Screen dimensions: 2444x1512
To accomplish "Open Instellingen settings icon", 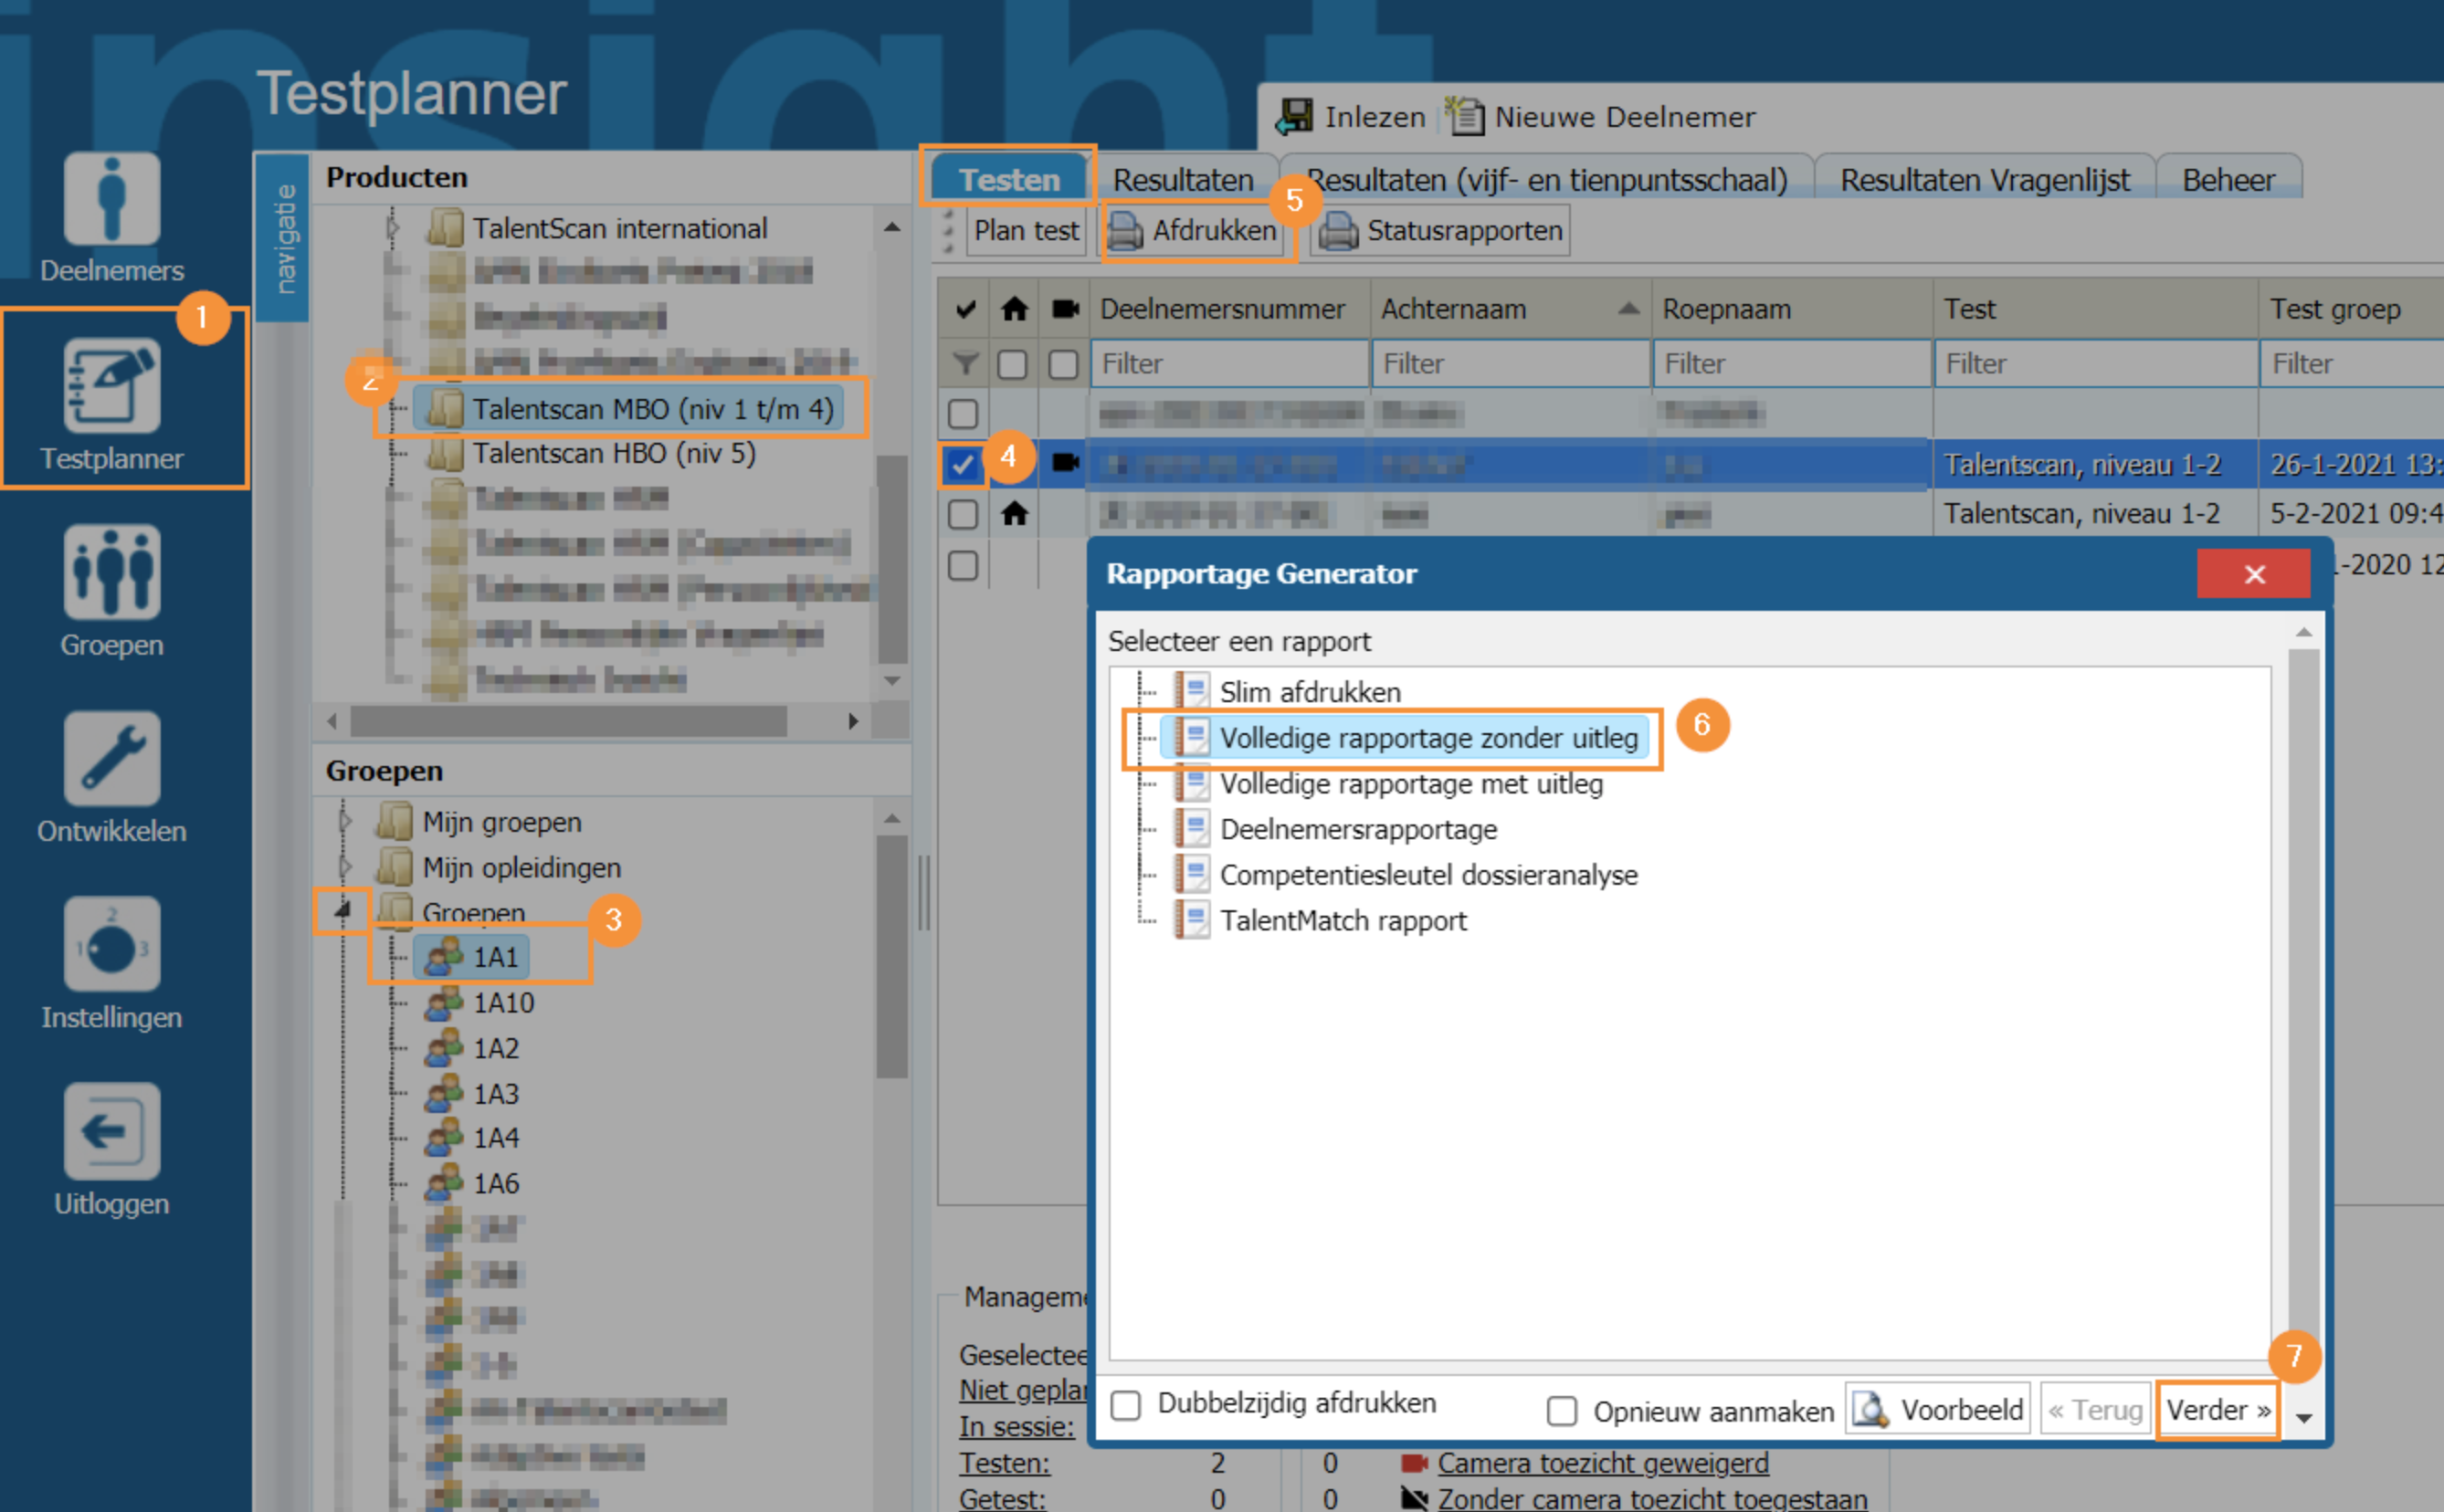I will [111, 945].
